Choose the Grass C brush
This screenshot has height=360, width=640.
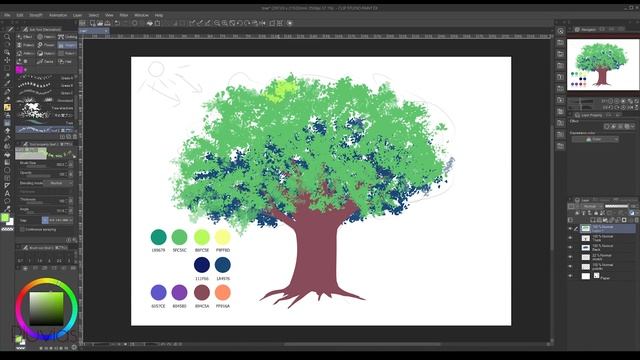pos(46,93)
